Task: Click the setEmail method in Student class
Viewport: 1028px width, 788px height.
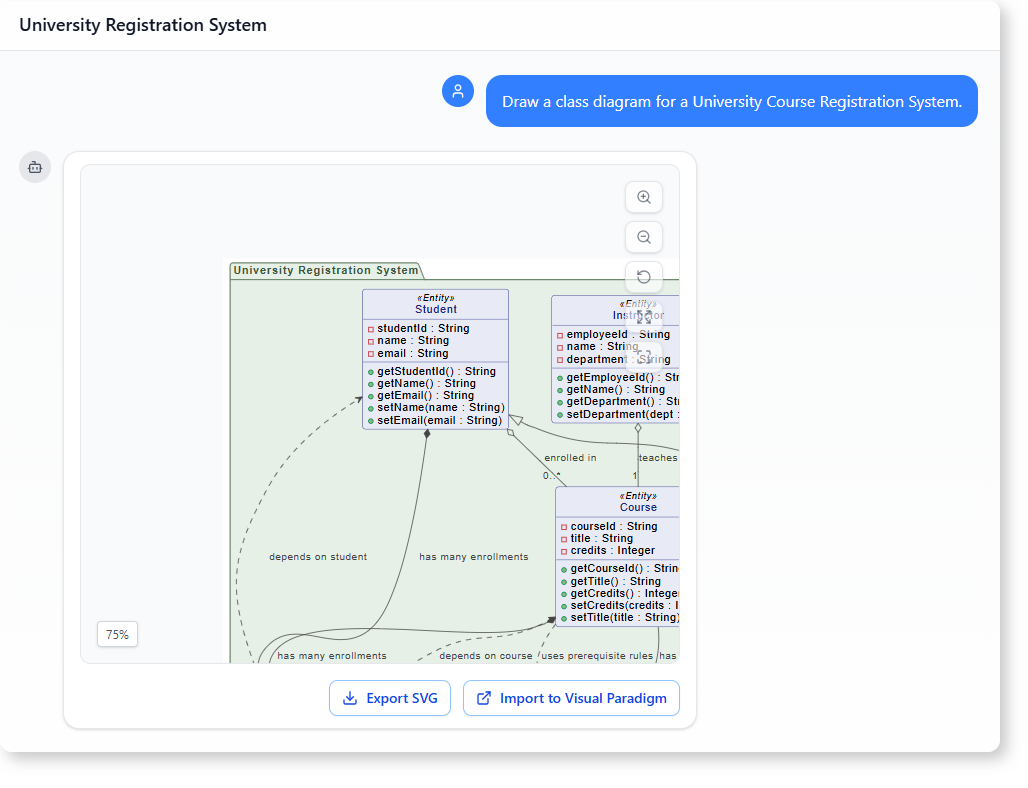Action: click(439, 420)
